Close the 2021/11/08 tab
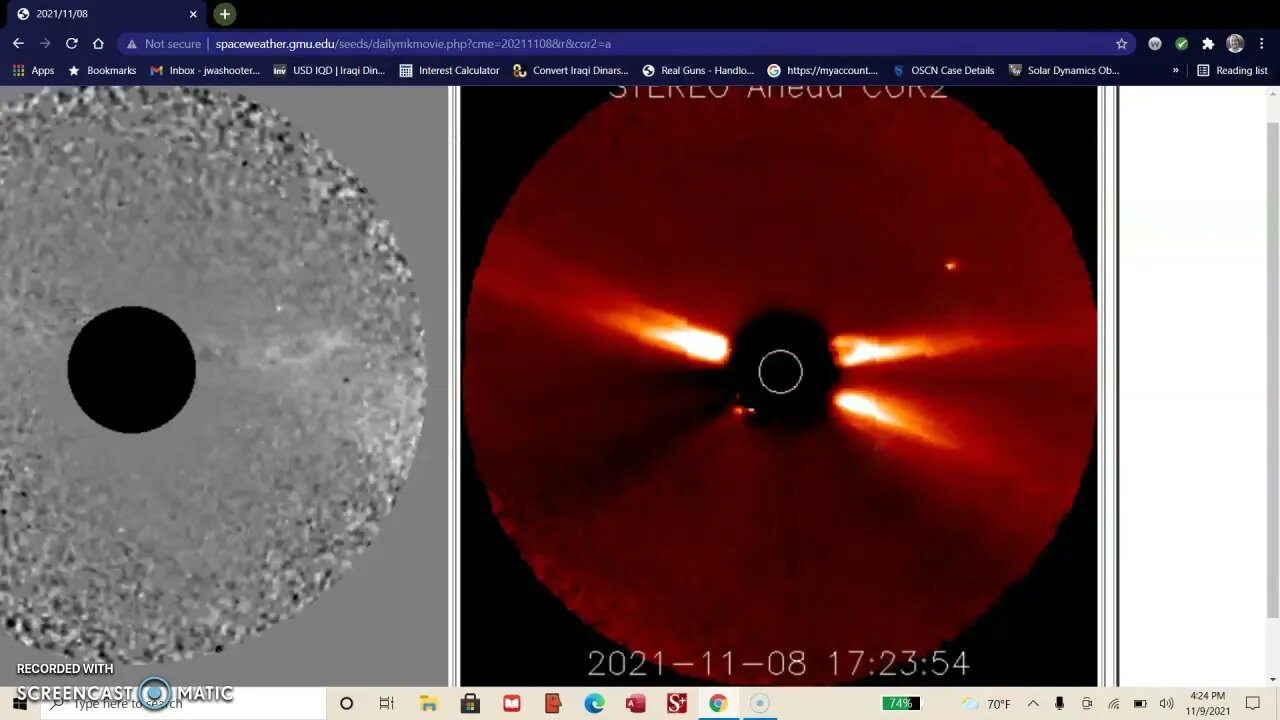Screen dimensions: 1280x720 click(194, 14)
